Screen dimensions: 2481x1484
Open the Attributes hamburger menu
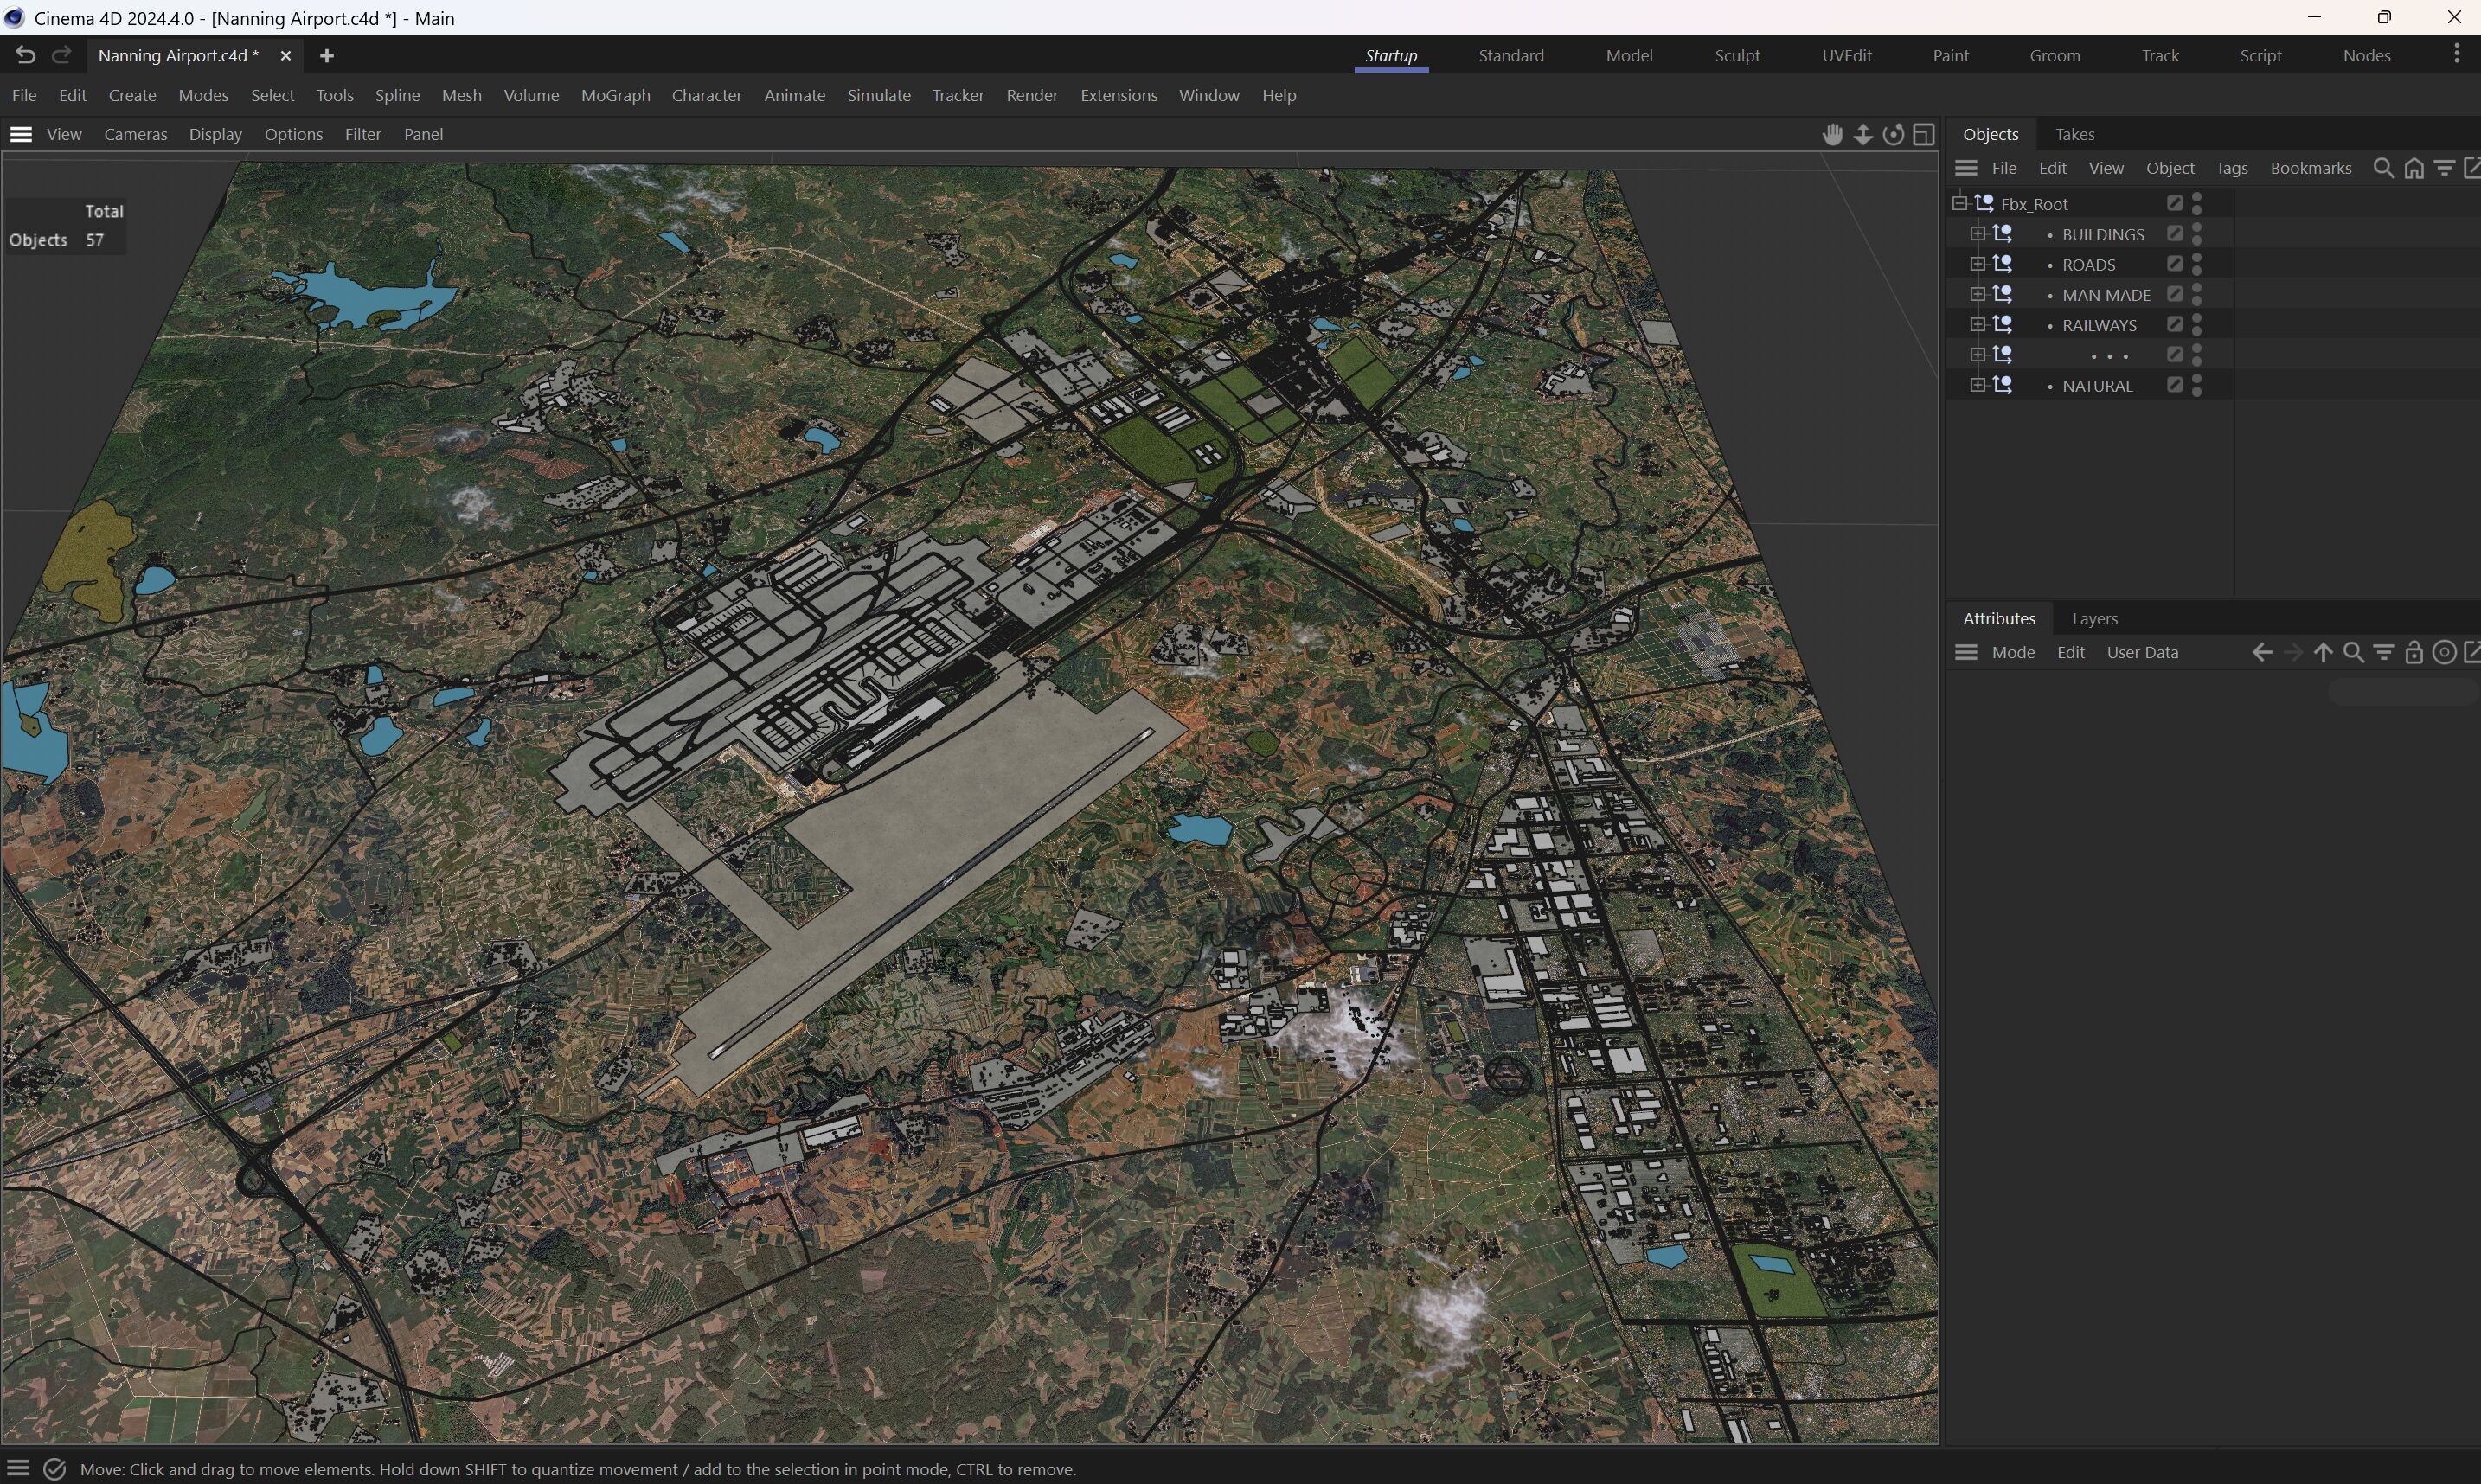[x=1966, y=652]
